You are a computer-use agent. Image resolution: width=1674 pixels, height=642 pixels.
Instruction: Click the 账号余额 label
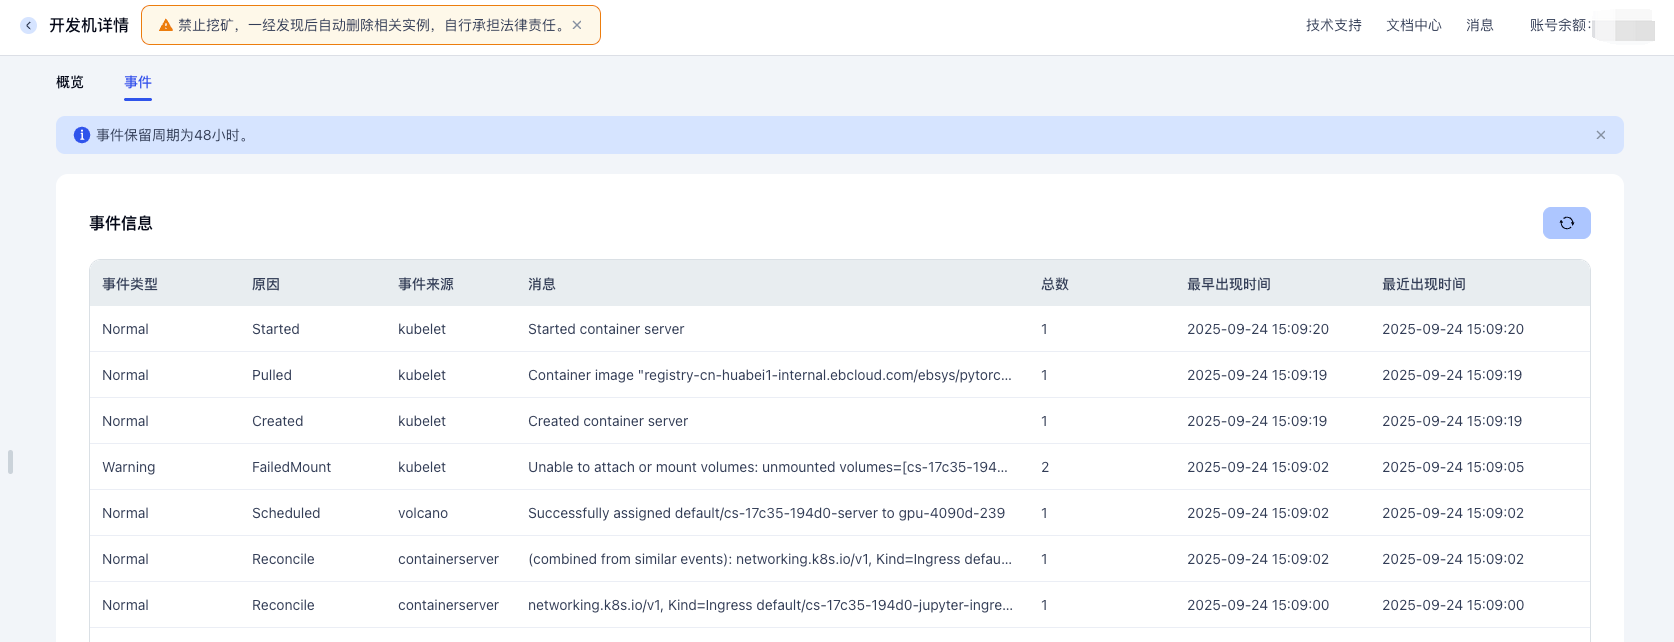click(1559, 26)
